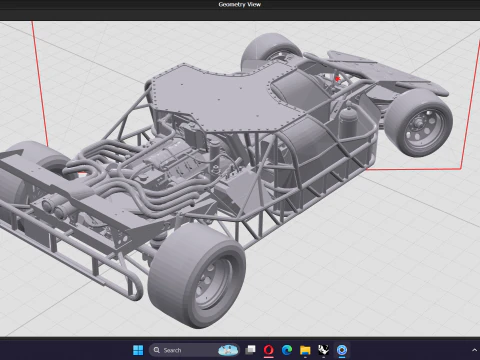The width and height of the screenshot is (480, 360).
Task: Select the riveted floor panel of the chassis
Action: (230, 97)
